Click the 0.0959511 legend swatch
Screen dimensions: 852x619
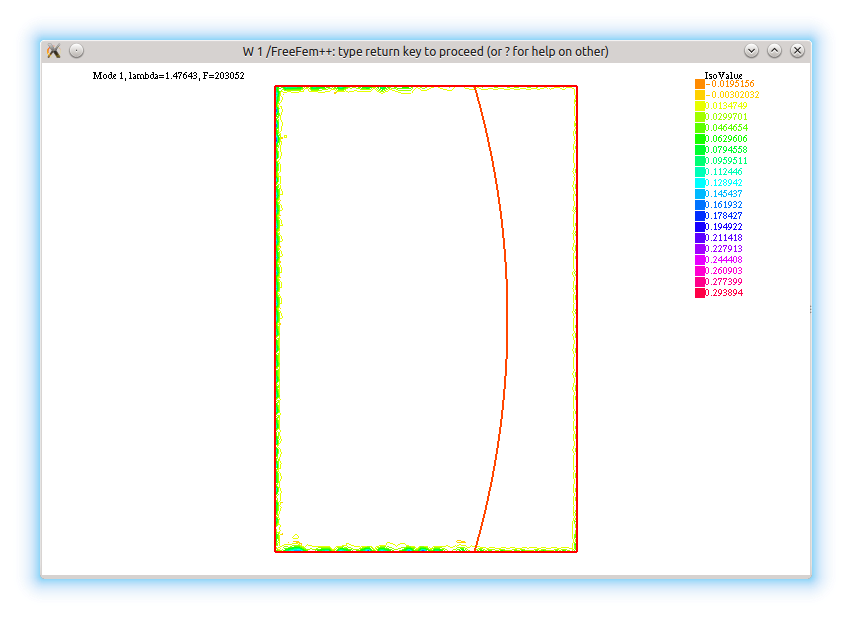[x=700, y=161]
